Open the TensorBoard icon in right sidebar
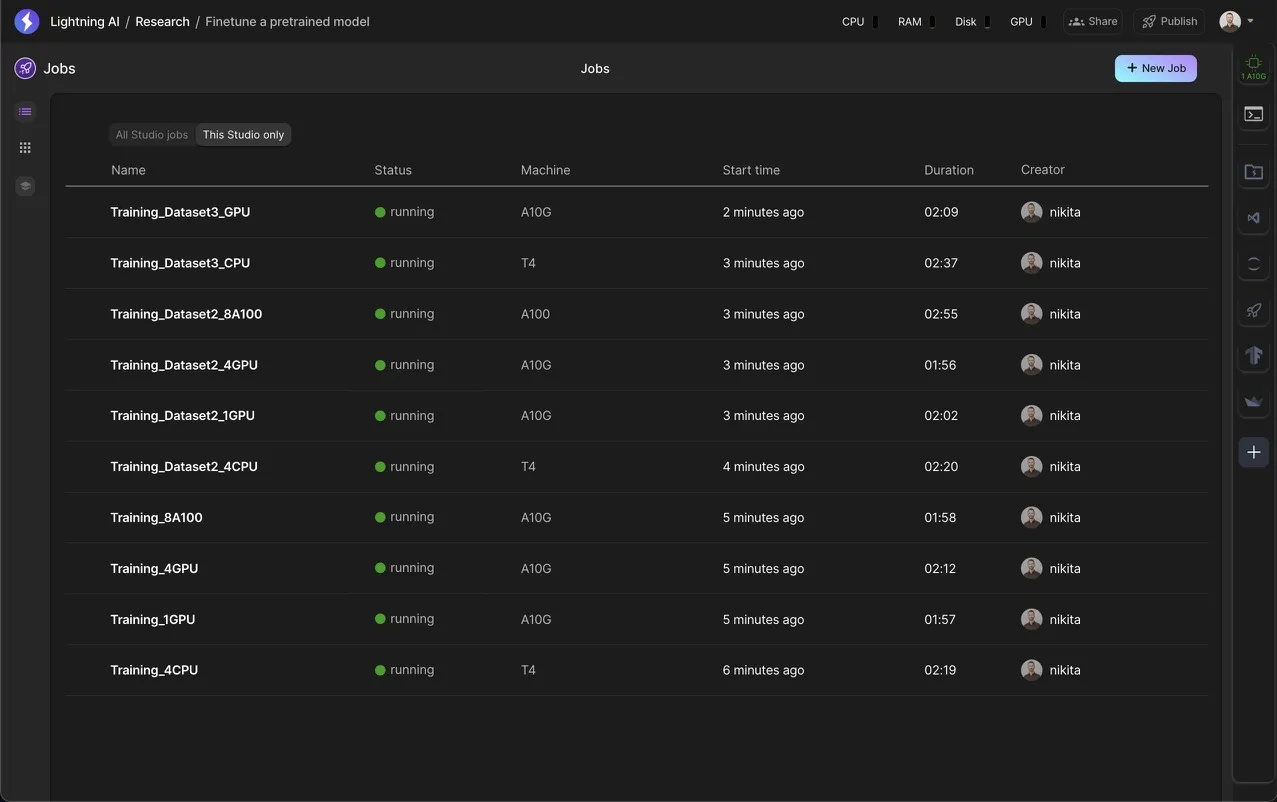Viewport: 1277px width, 802px height. (x=1253, y=355)
